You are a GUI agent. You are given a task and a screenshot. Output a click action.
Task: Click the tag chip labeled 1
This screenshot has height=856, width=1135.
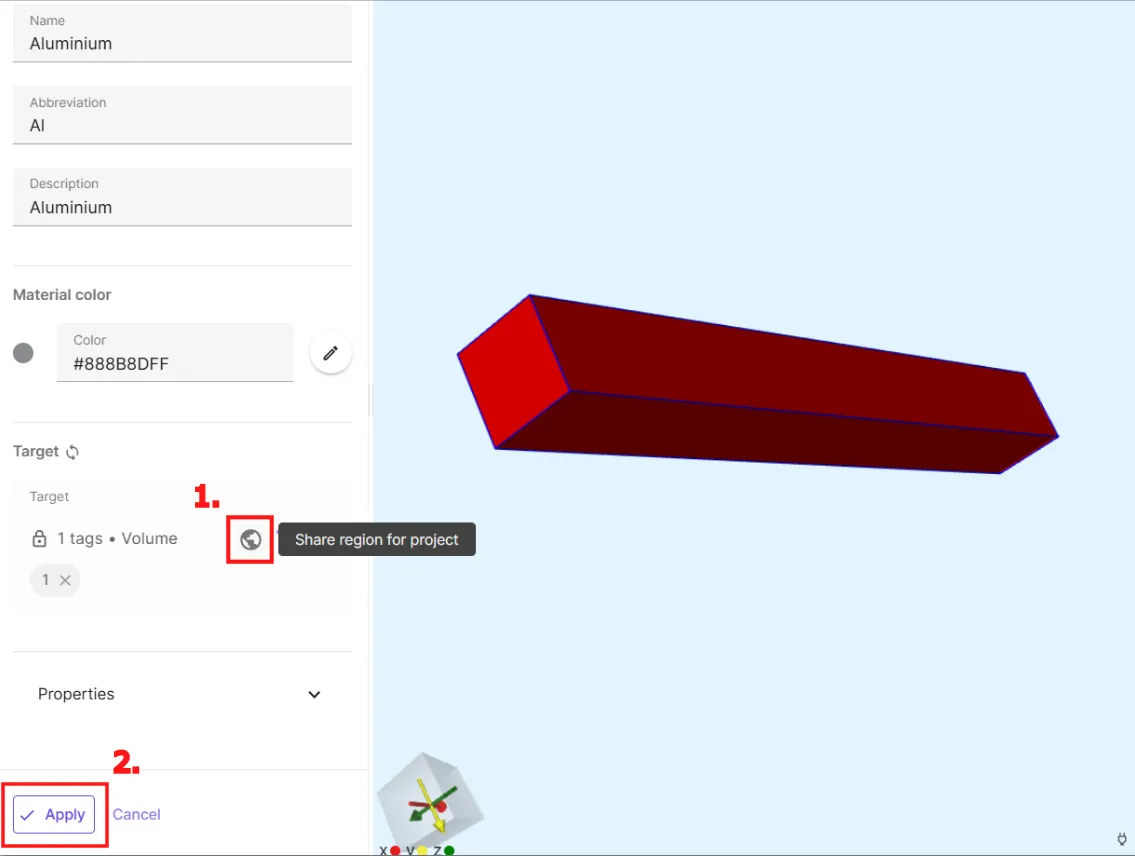point(55,580)
